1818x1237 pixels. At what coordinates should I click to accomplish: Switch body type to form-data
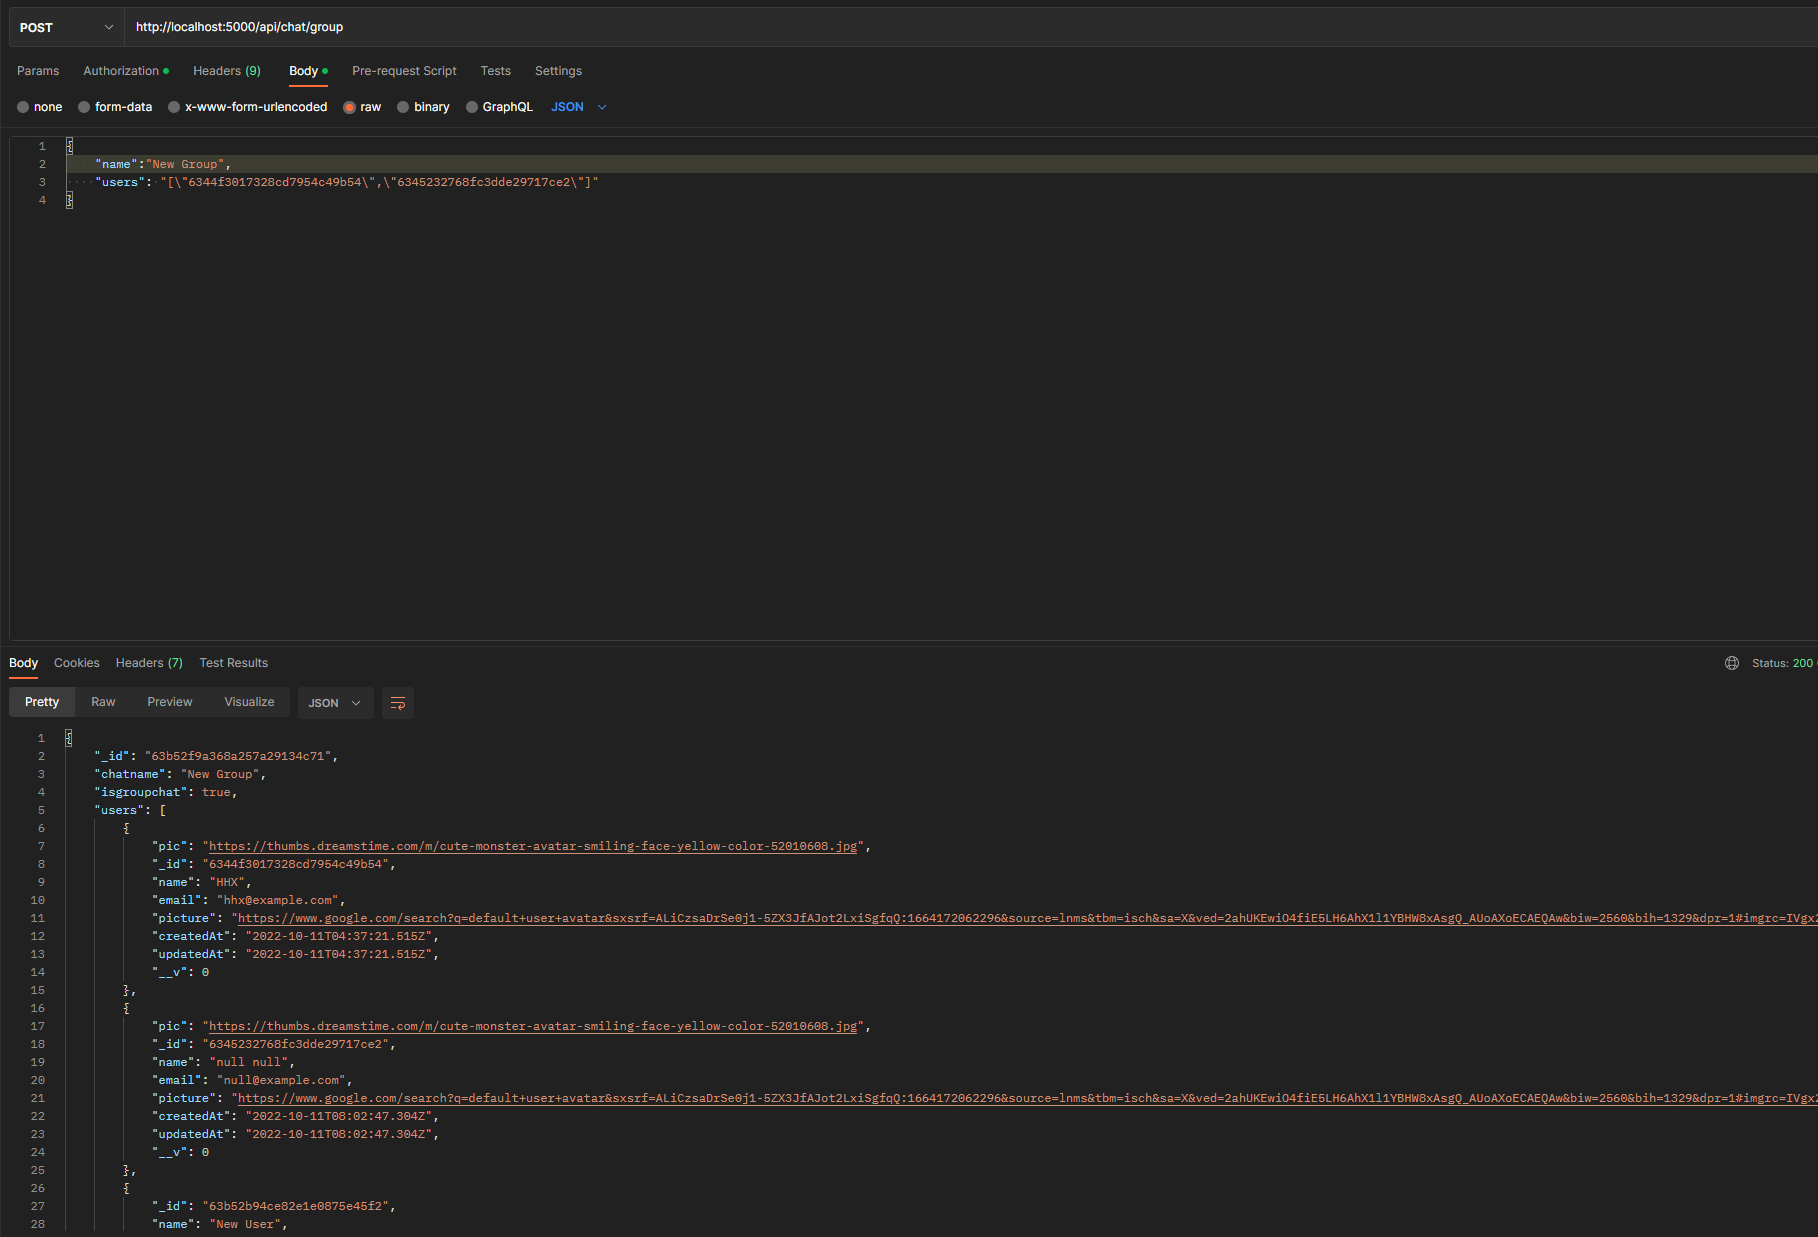(x=115, y=107)
